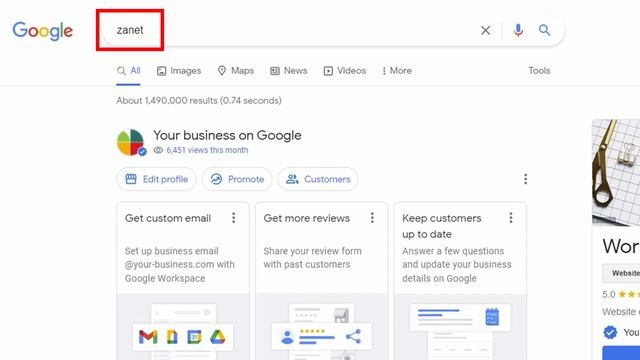Click the About 1,490,000 results text
Image resolution: width=640 pixels, height=360 pixels.
[x=199, y=100]
